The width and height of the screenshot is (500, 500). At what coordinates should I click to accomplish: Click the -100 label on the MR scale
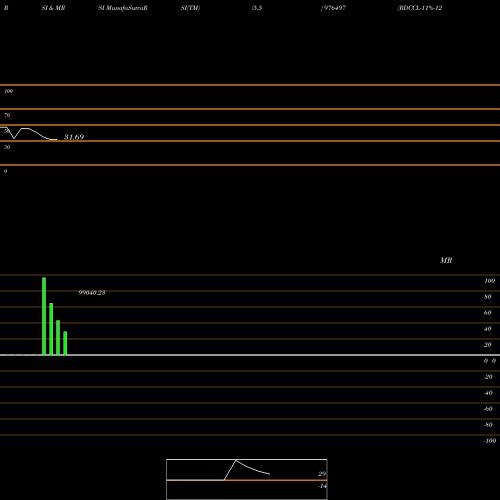[490, 441]
